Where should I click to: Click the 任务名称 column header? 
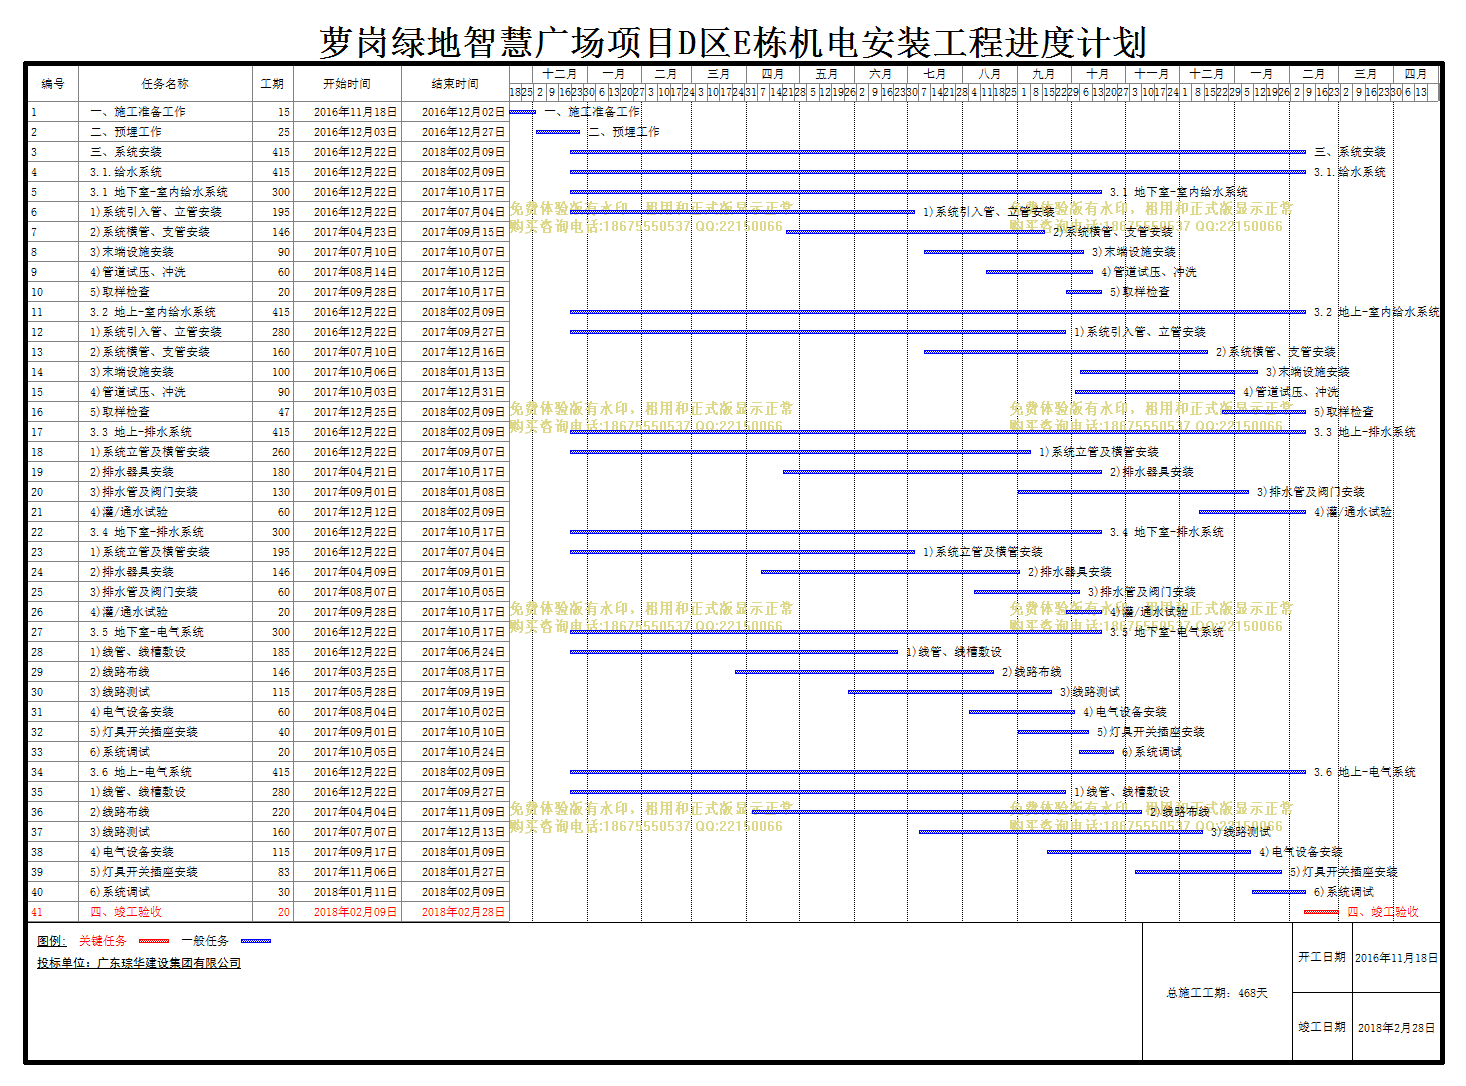166,84
